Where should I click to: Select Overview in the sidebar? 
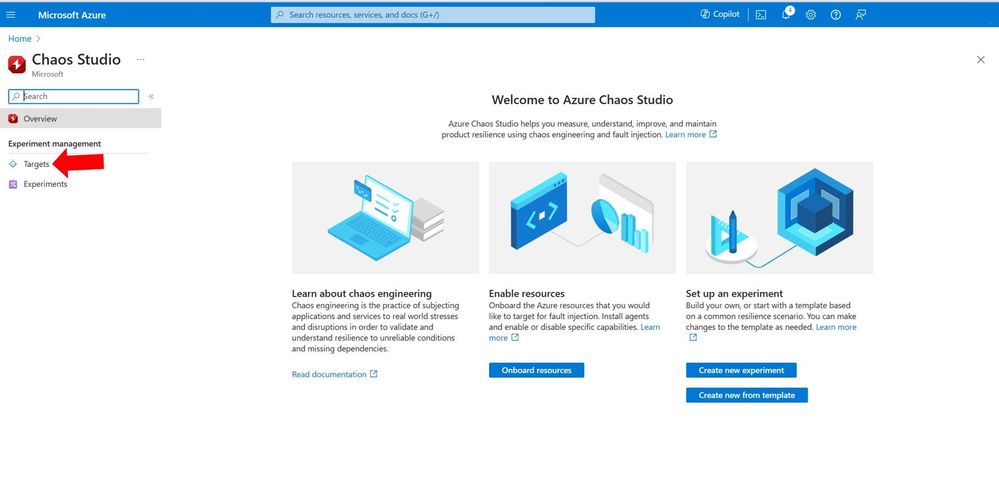coord(80,119)
